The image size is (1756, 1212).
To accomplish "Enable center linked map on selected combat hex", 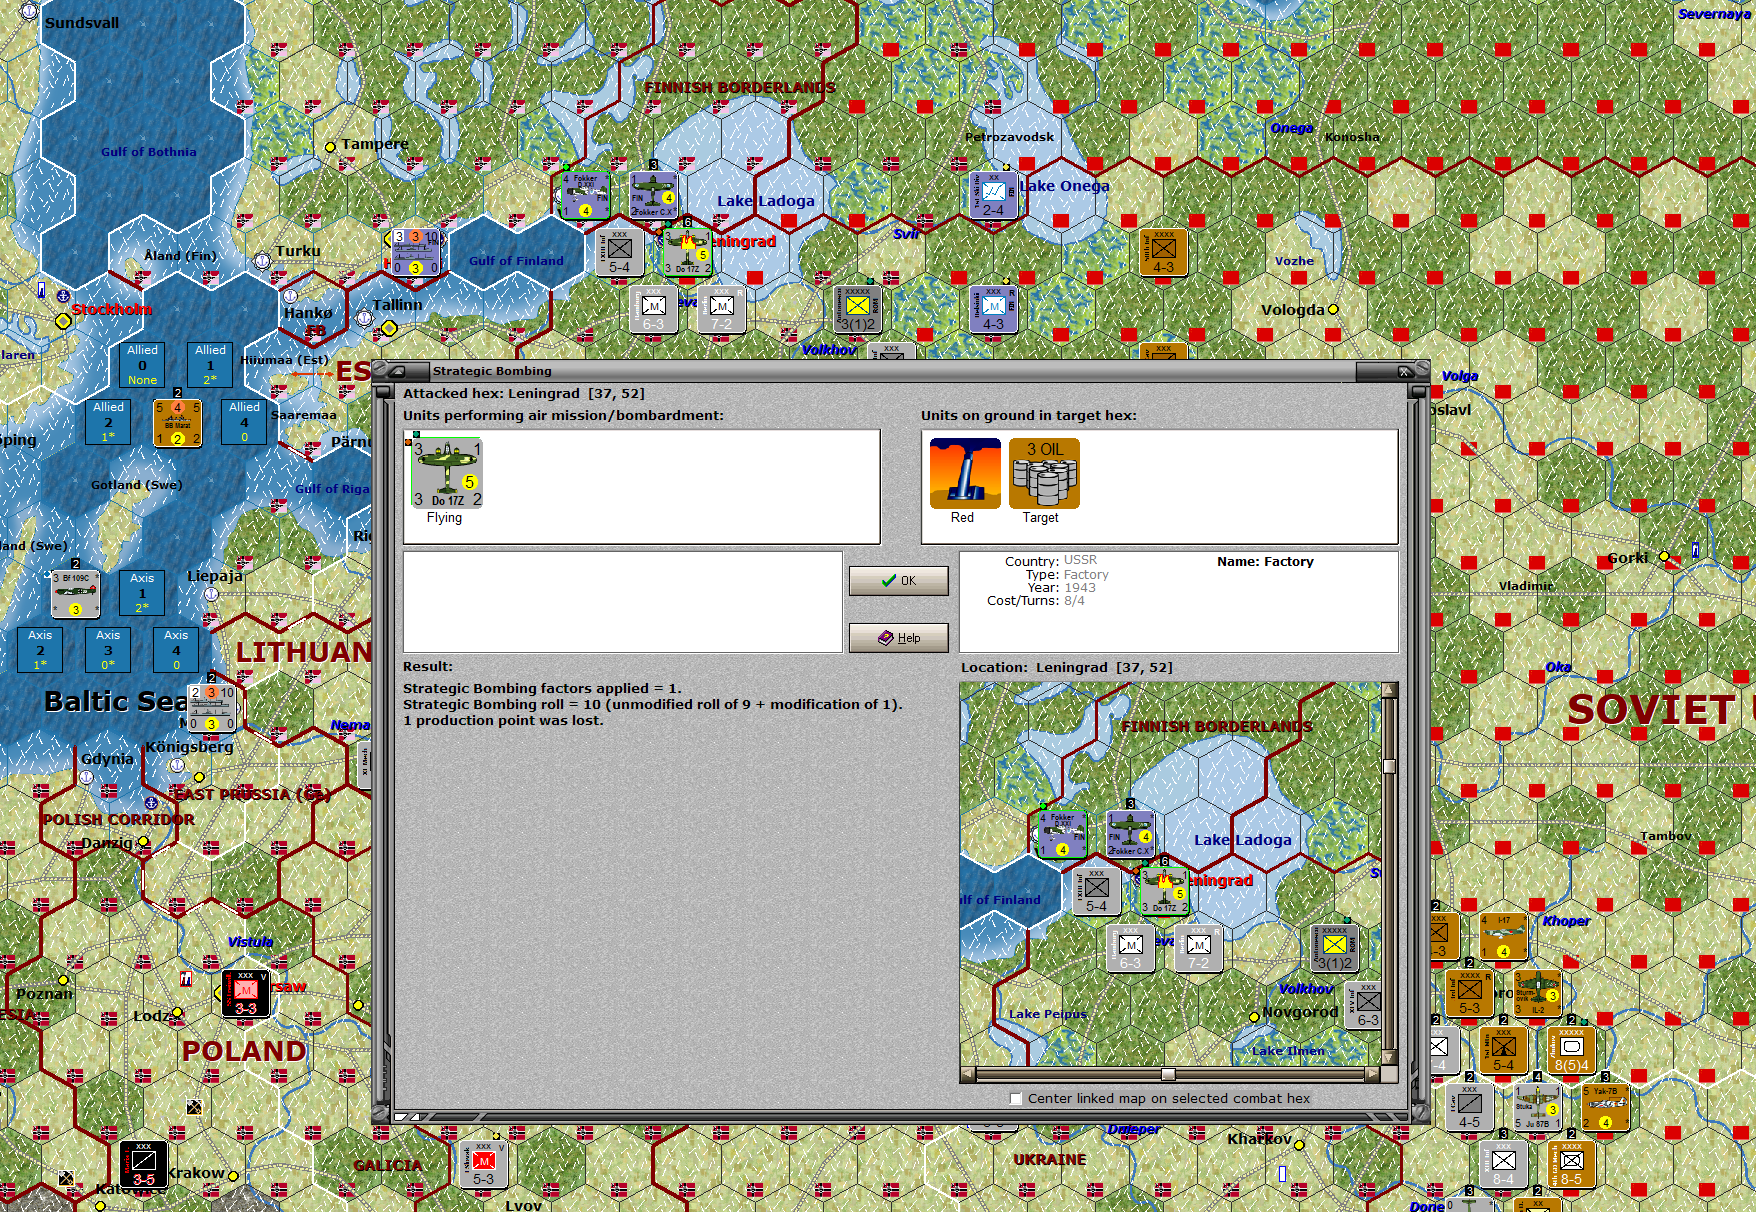I will (x=1016, y=1098).
